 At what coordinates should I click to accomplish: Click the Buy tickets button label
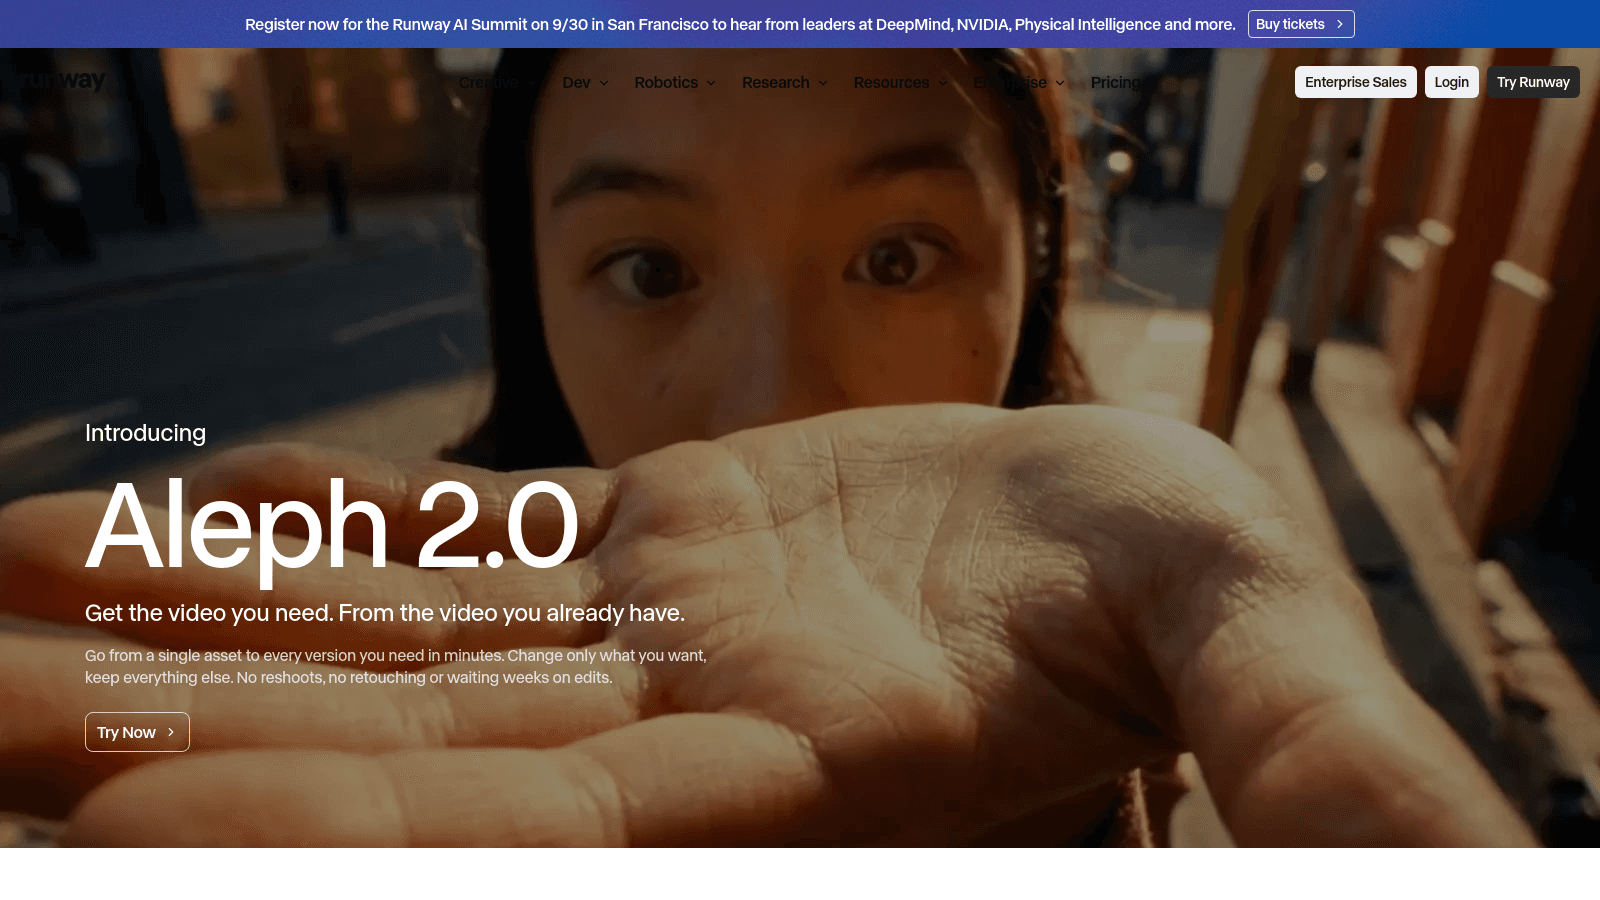(x=1290, y=24)
